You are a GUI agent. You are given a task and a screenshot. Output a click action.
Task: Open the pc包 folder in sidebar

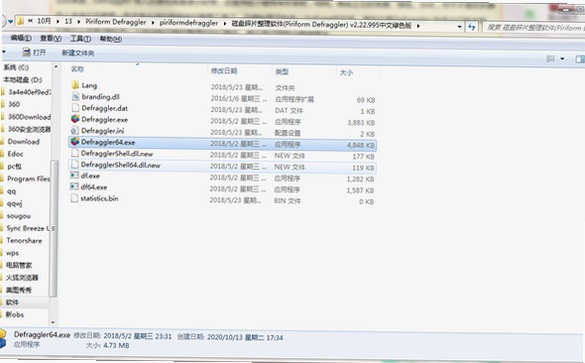[x=14, y=166]
